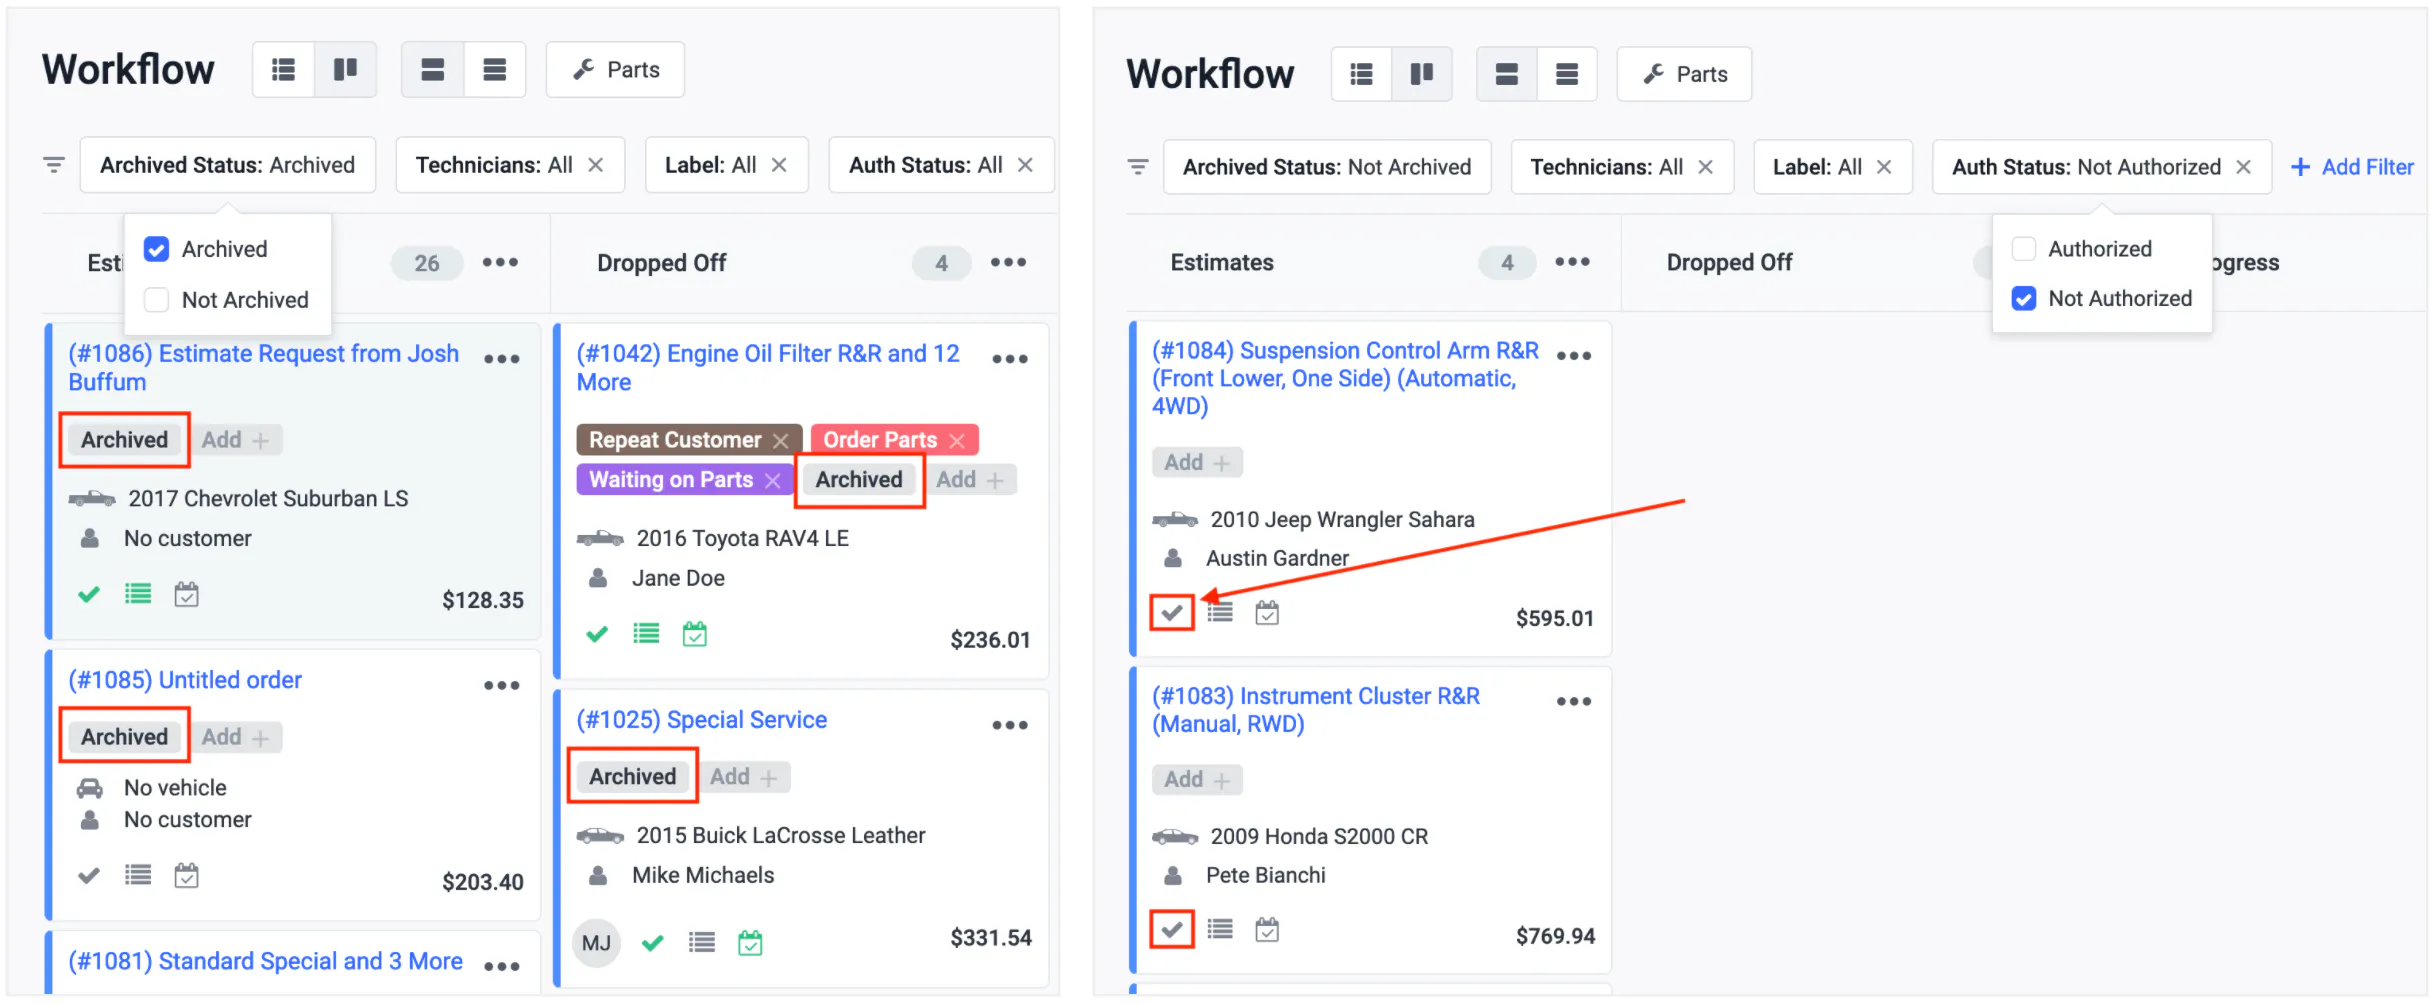Image resolution: width=2432 pixels, height=1004 pixels.
Task: Remove Repeat Customer label from order #1042
Action: (x=781, y=441)
